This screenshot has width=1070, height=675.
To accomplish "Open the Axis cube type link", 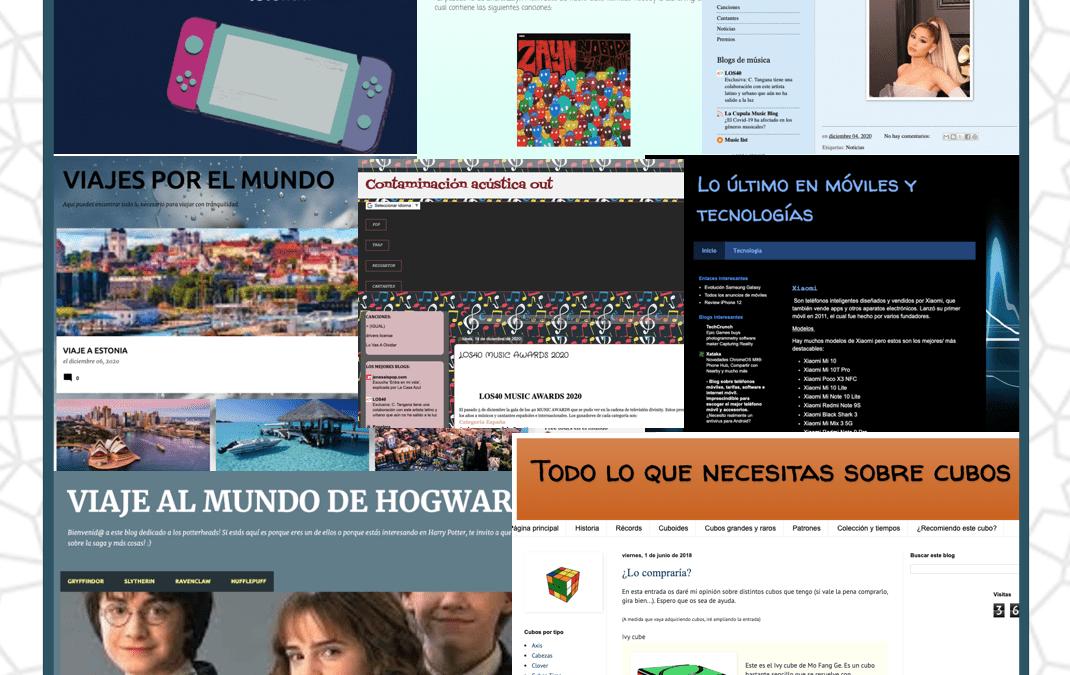I will coord(537,646).
